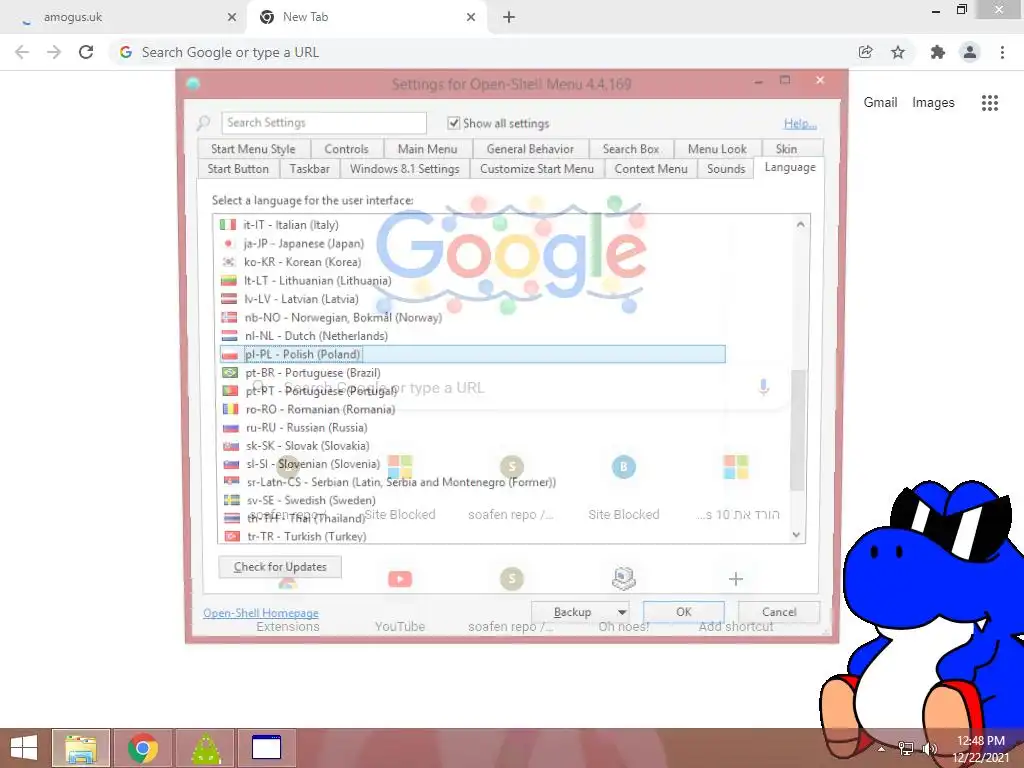This screenshot has height=768, width=1024.
Task: Click the network tray icon
Action: click(x=906, y=748)
